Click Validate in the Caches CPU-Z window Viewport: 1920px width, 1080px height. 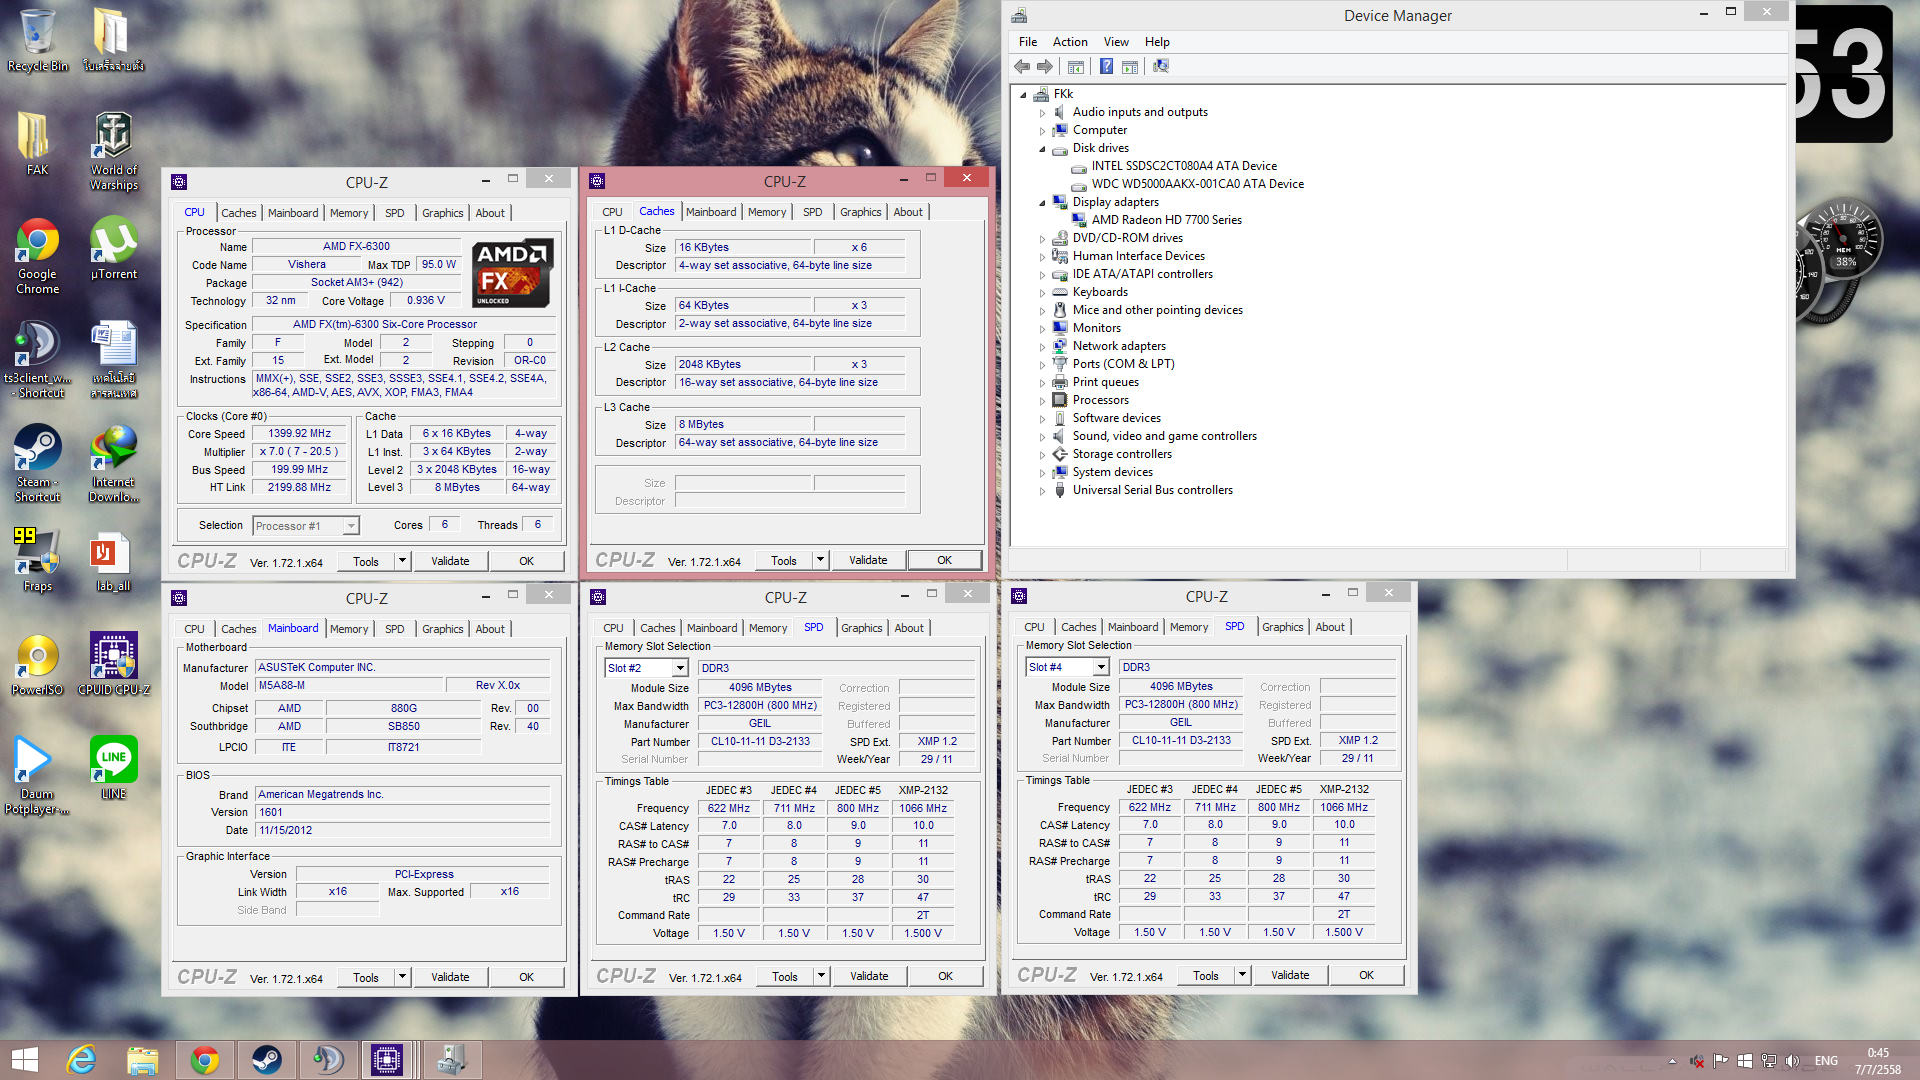867,560
